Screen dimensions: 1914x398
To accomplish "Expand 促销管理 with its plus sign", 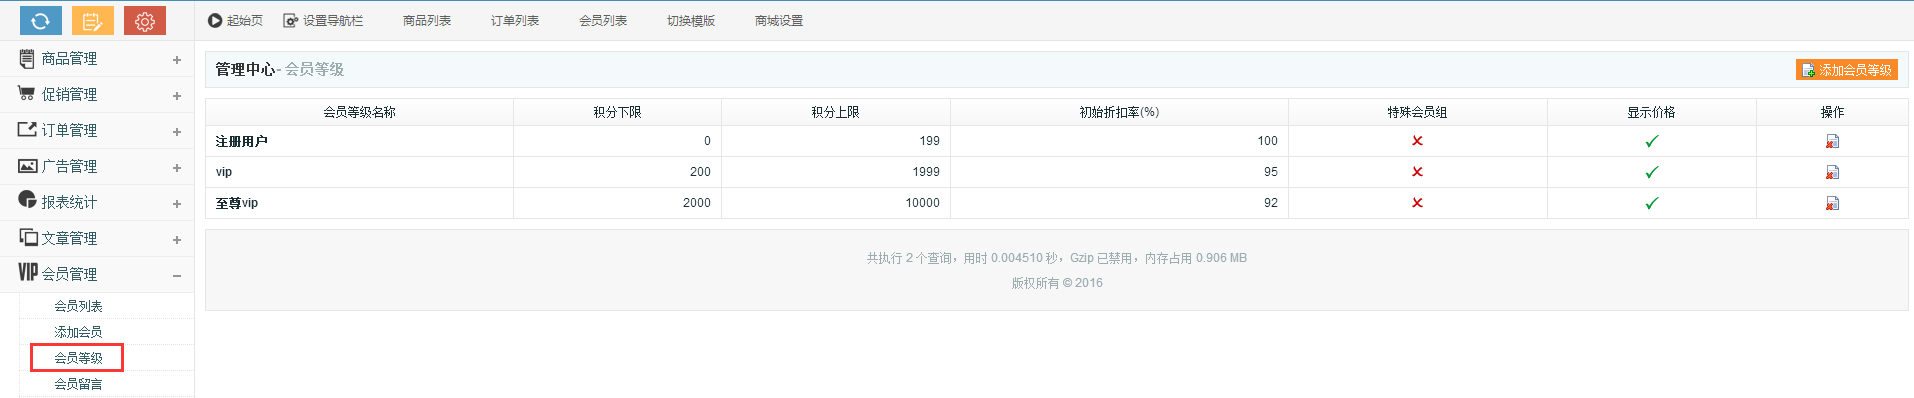I will [x=177, y=96].
